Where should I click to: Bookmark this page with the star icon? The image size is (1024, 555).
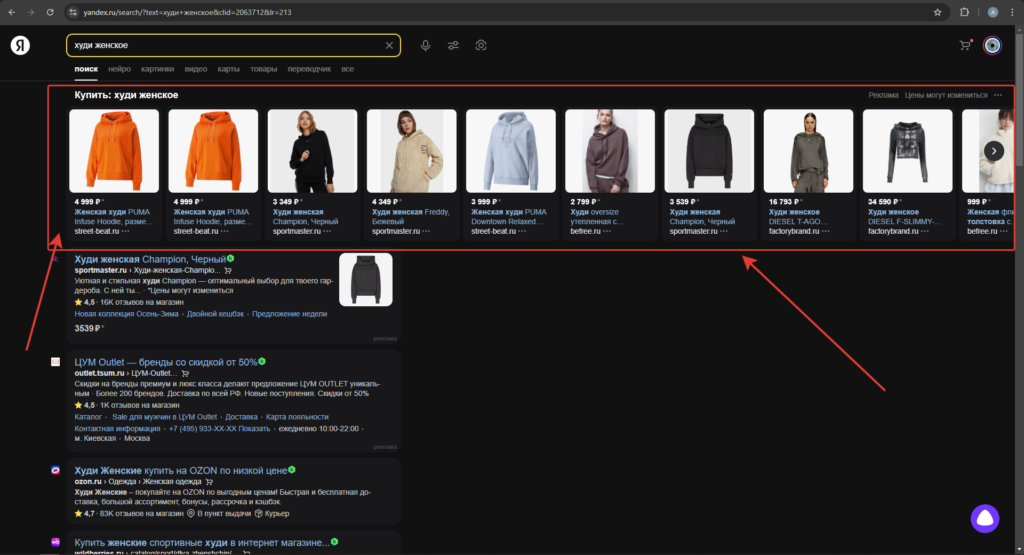(938, 12)
